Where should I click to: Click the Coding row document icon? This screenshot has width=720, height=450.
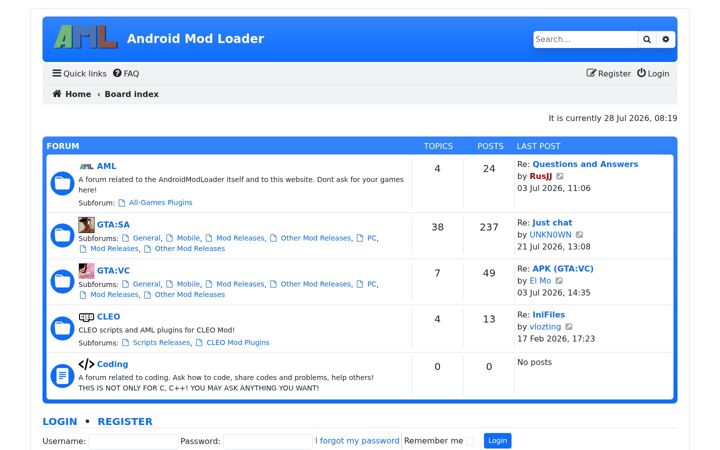pyautogui.click(x=62, y=376)
